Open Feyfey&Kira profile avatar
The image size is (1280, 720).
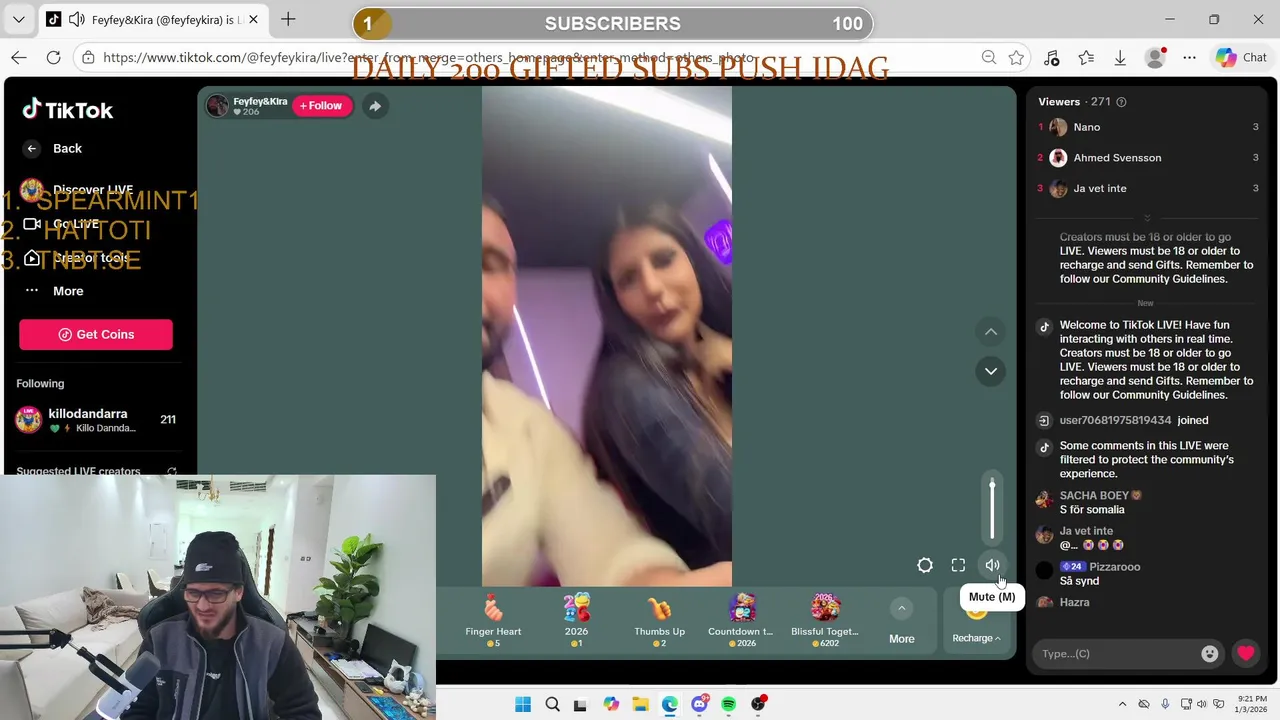point(217,106)
